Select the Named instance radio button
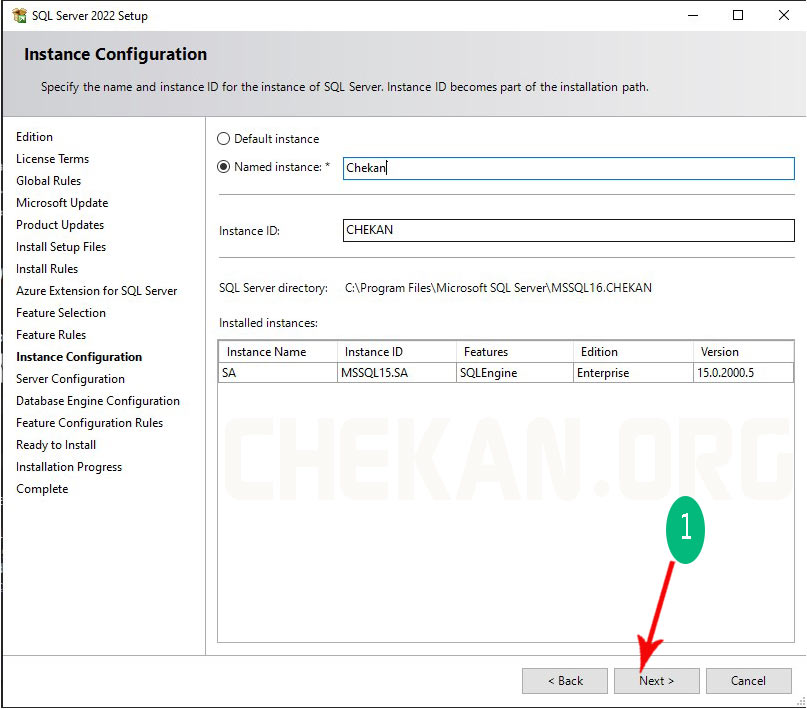This screenshot has width=807, height=709. pos(223,167)
